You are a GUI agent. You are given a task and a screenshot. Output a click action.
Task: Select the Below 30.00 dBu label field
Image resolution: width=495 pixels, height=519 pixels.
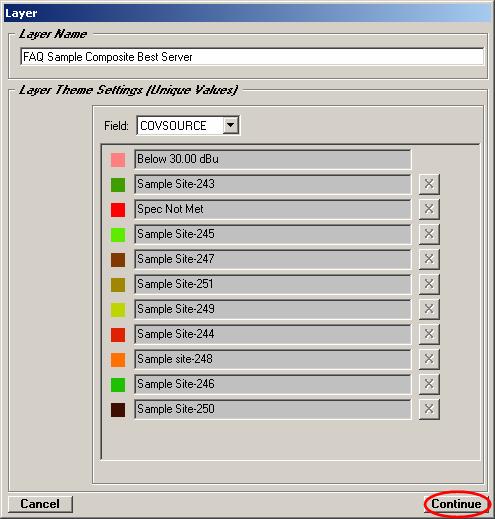273,159
